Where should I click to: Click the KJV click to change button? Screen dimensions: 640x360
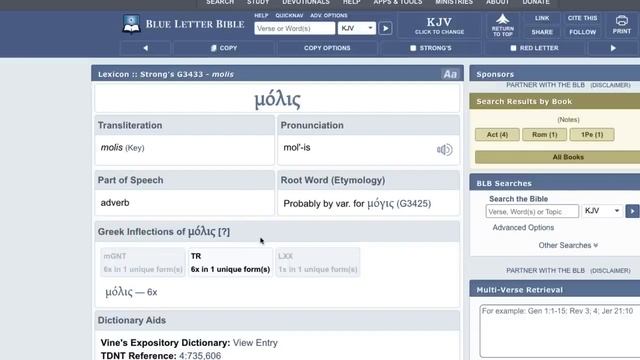click(x=439, y=25)
